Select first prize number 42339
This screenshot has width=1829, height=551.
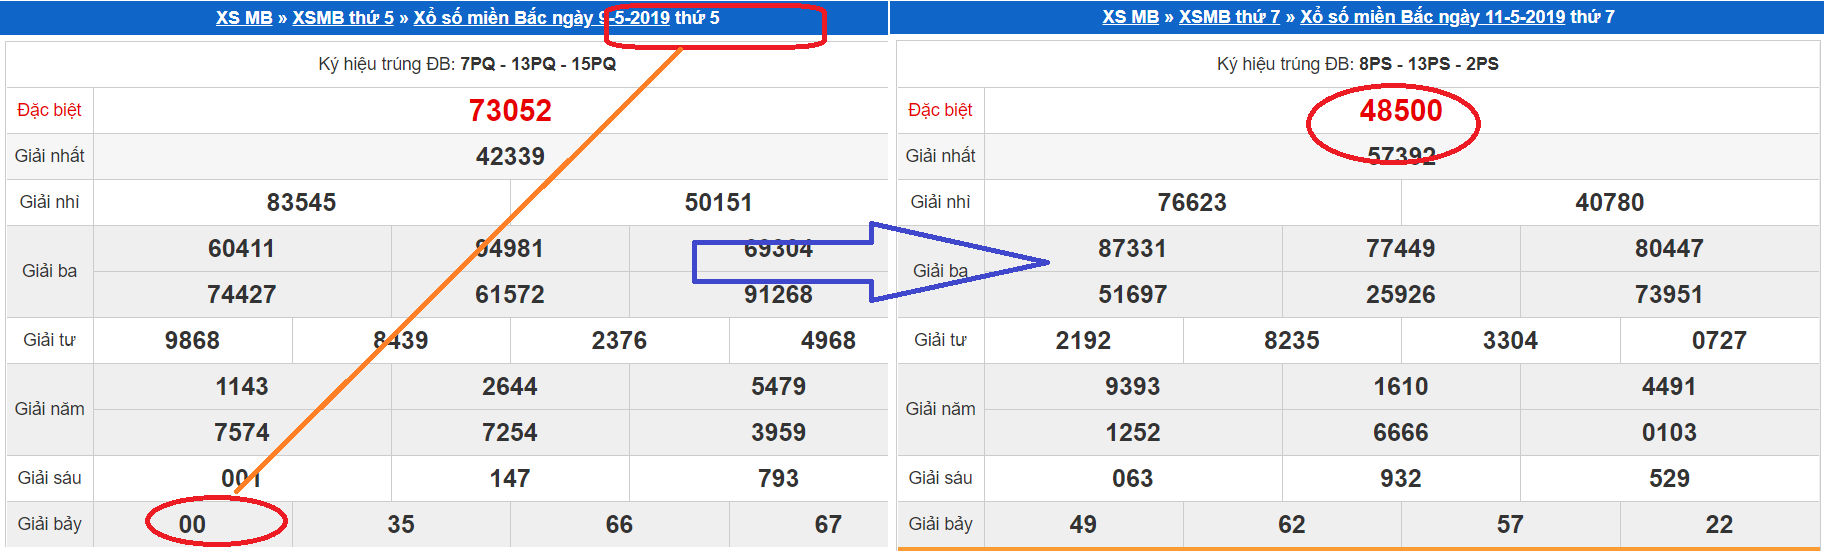click(x=510, y=157)
